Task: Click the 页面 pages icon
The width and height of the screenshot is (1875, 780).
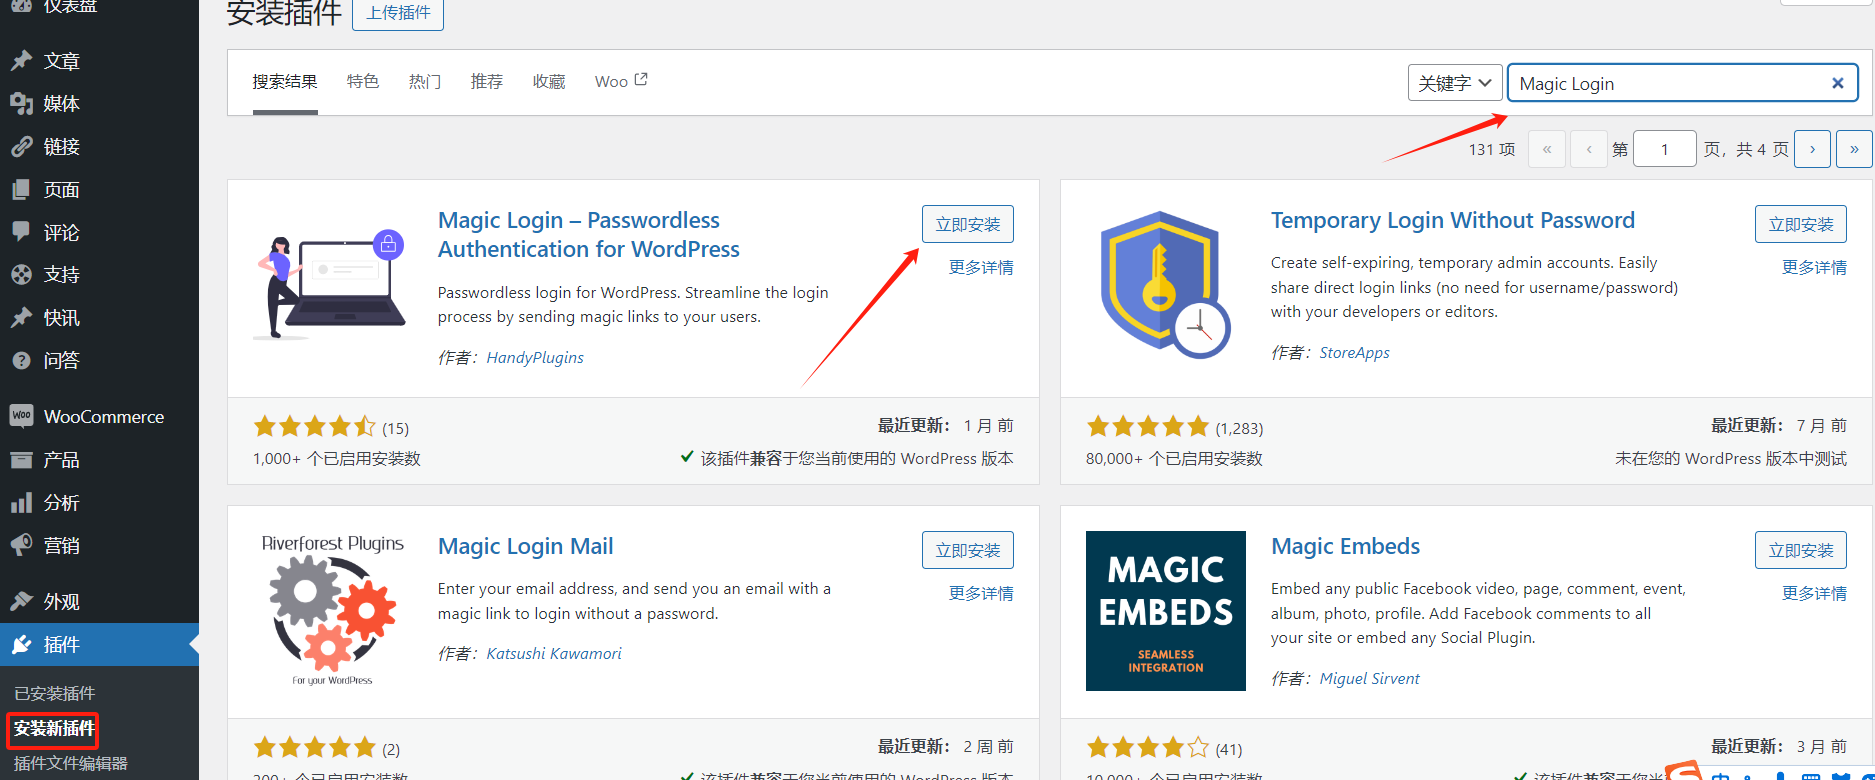Action: point(21,190)
